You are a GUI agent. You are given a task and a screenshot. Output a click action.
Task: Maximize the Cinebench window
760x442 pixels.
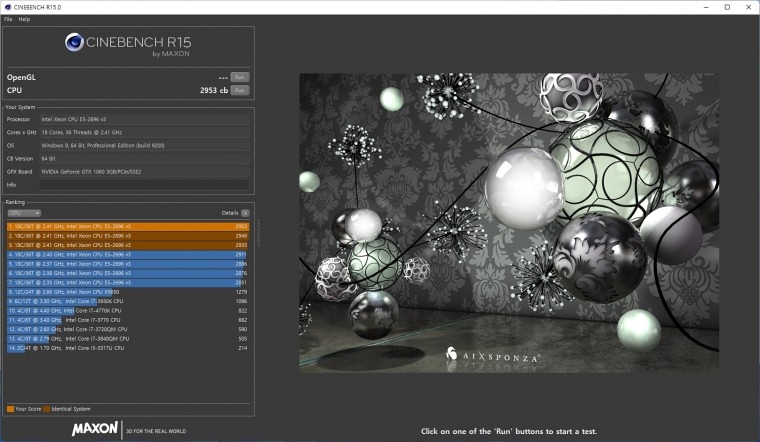tap(727, 7)
